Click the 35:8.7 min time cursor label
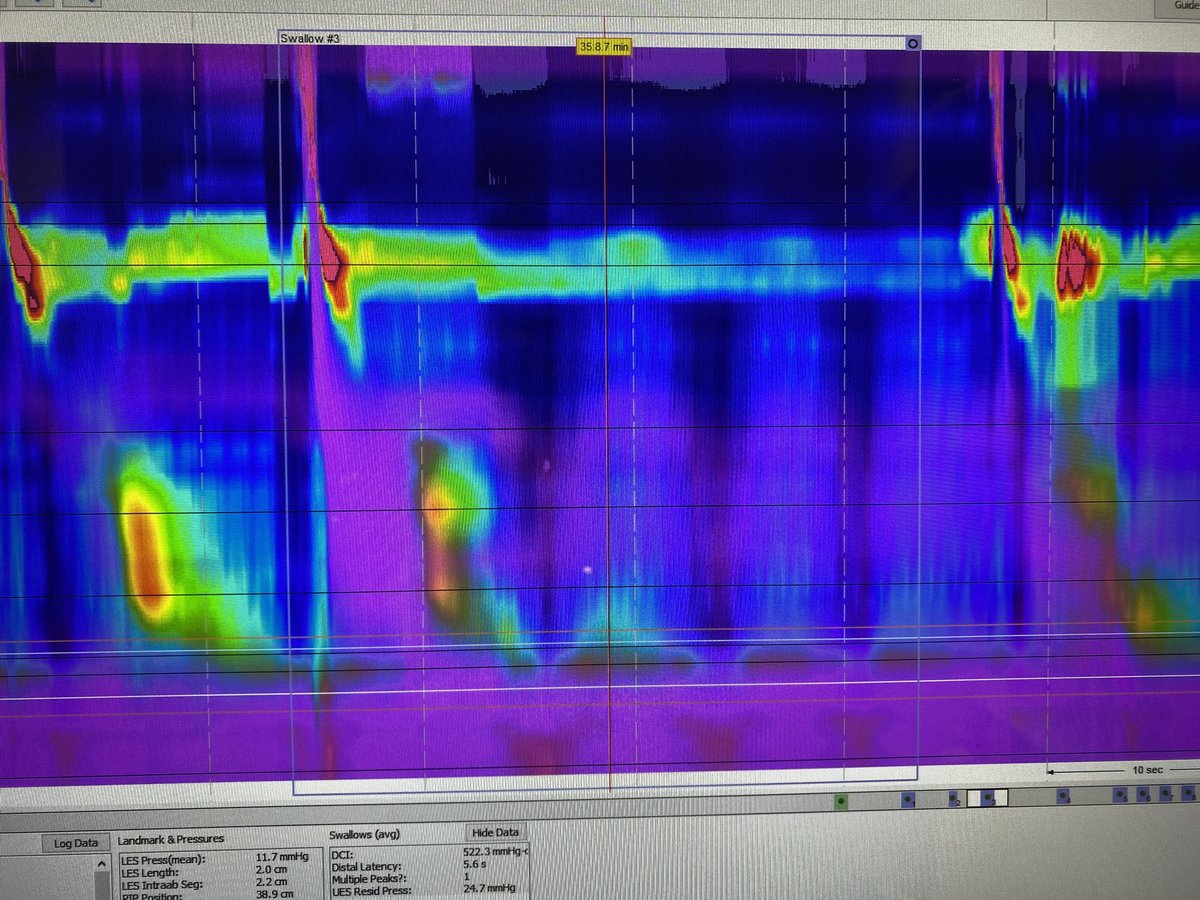Screen dimensions: 1200x900 point(605,47)
